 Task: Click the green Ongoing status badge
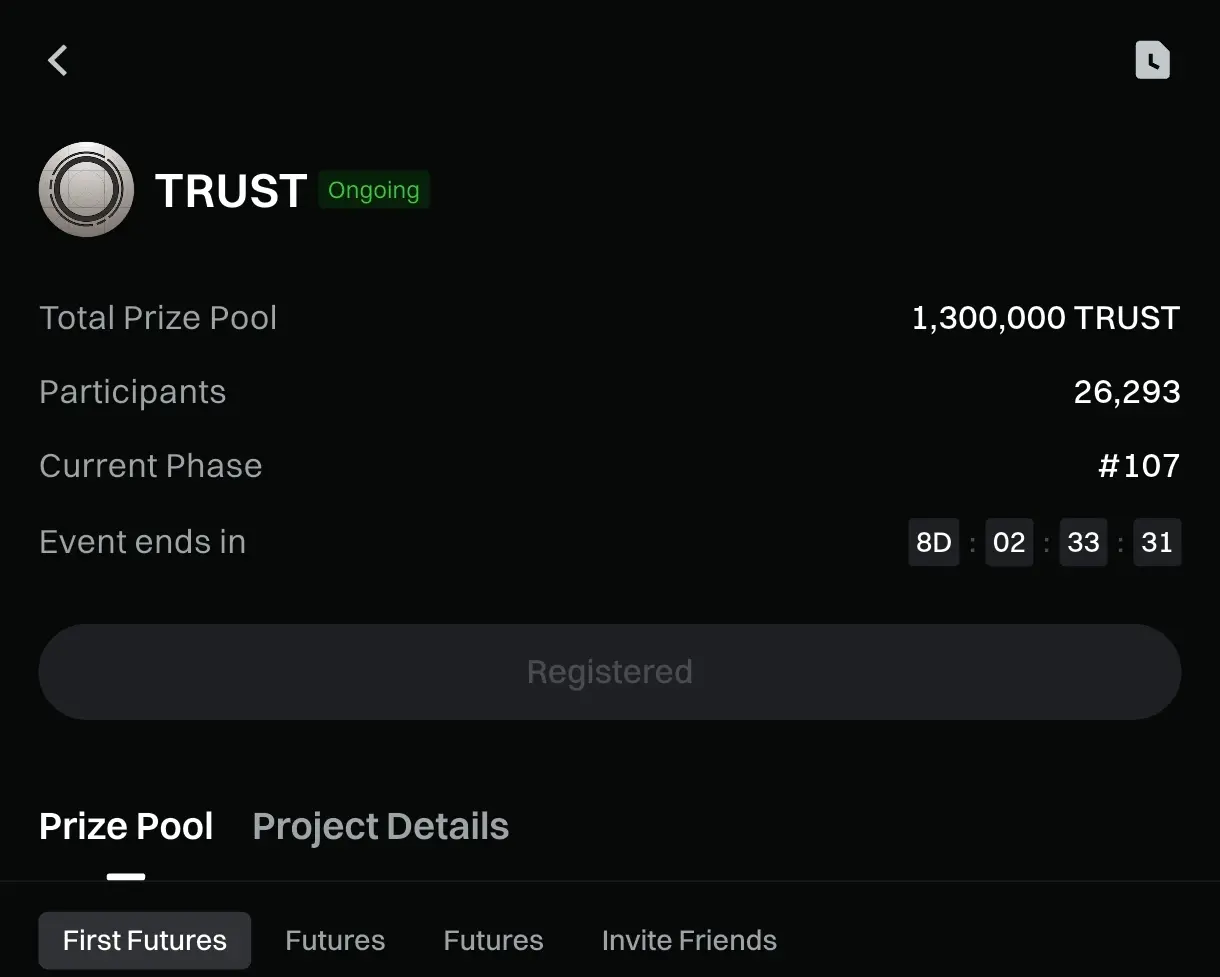[373, 190]
